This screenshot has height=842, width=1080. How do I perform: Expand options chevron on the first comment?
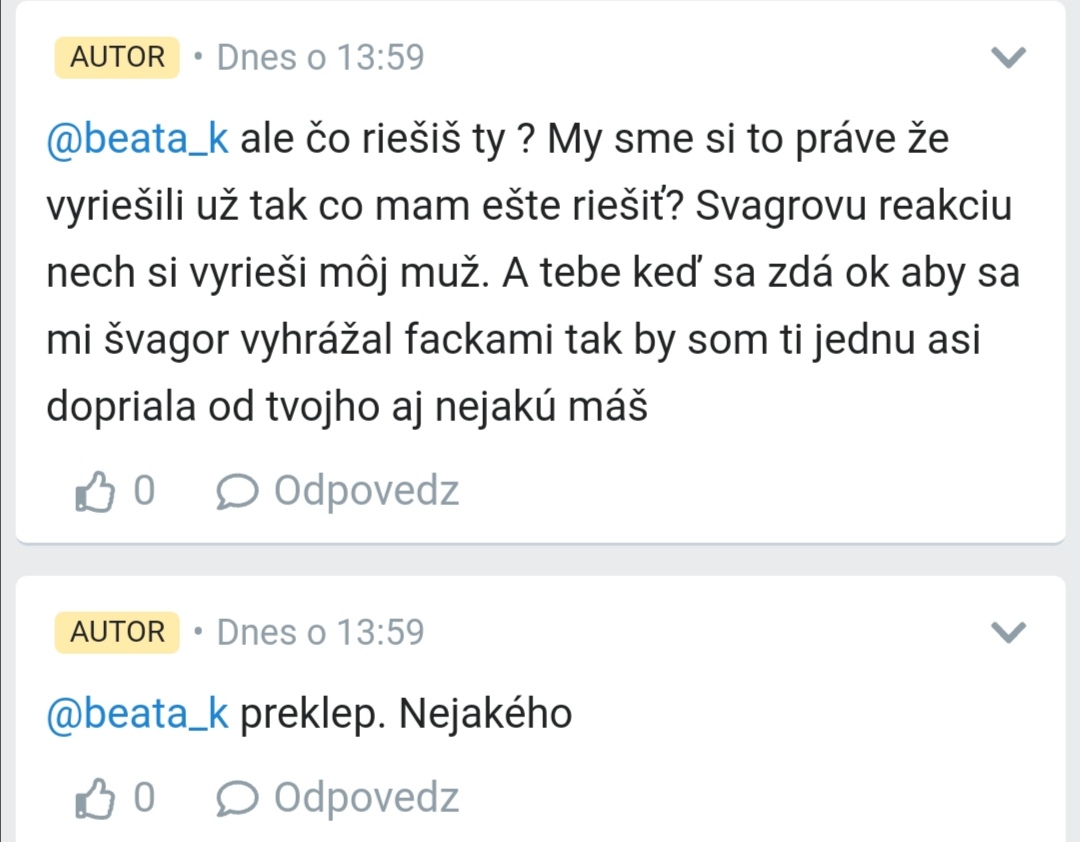pos(1008,57)
